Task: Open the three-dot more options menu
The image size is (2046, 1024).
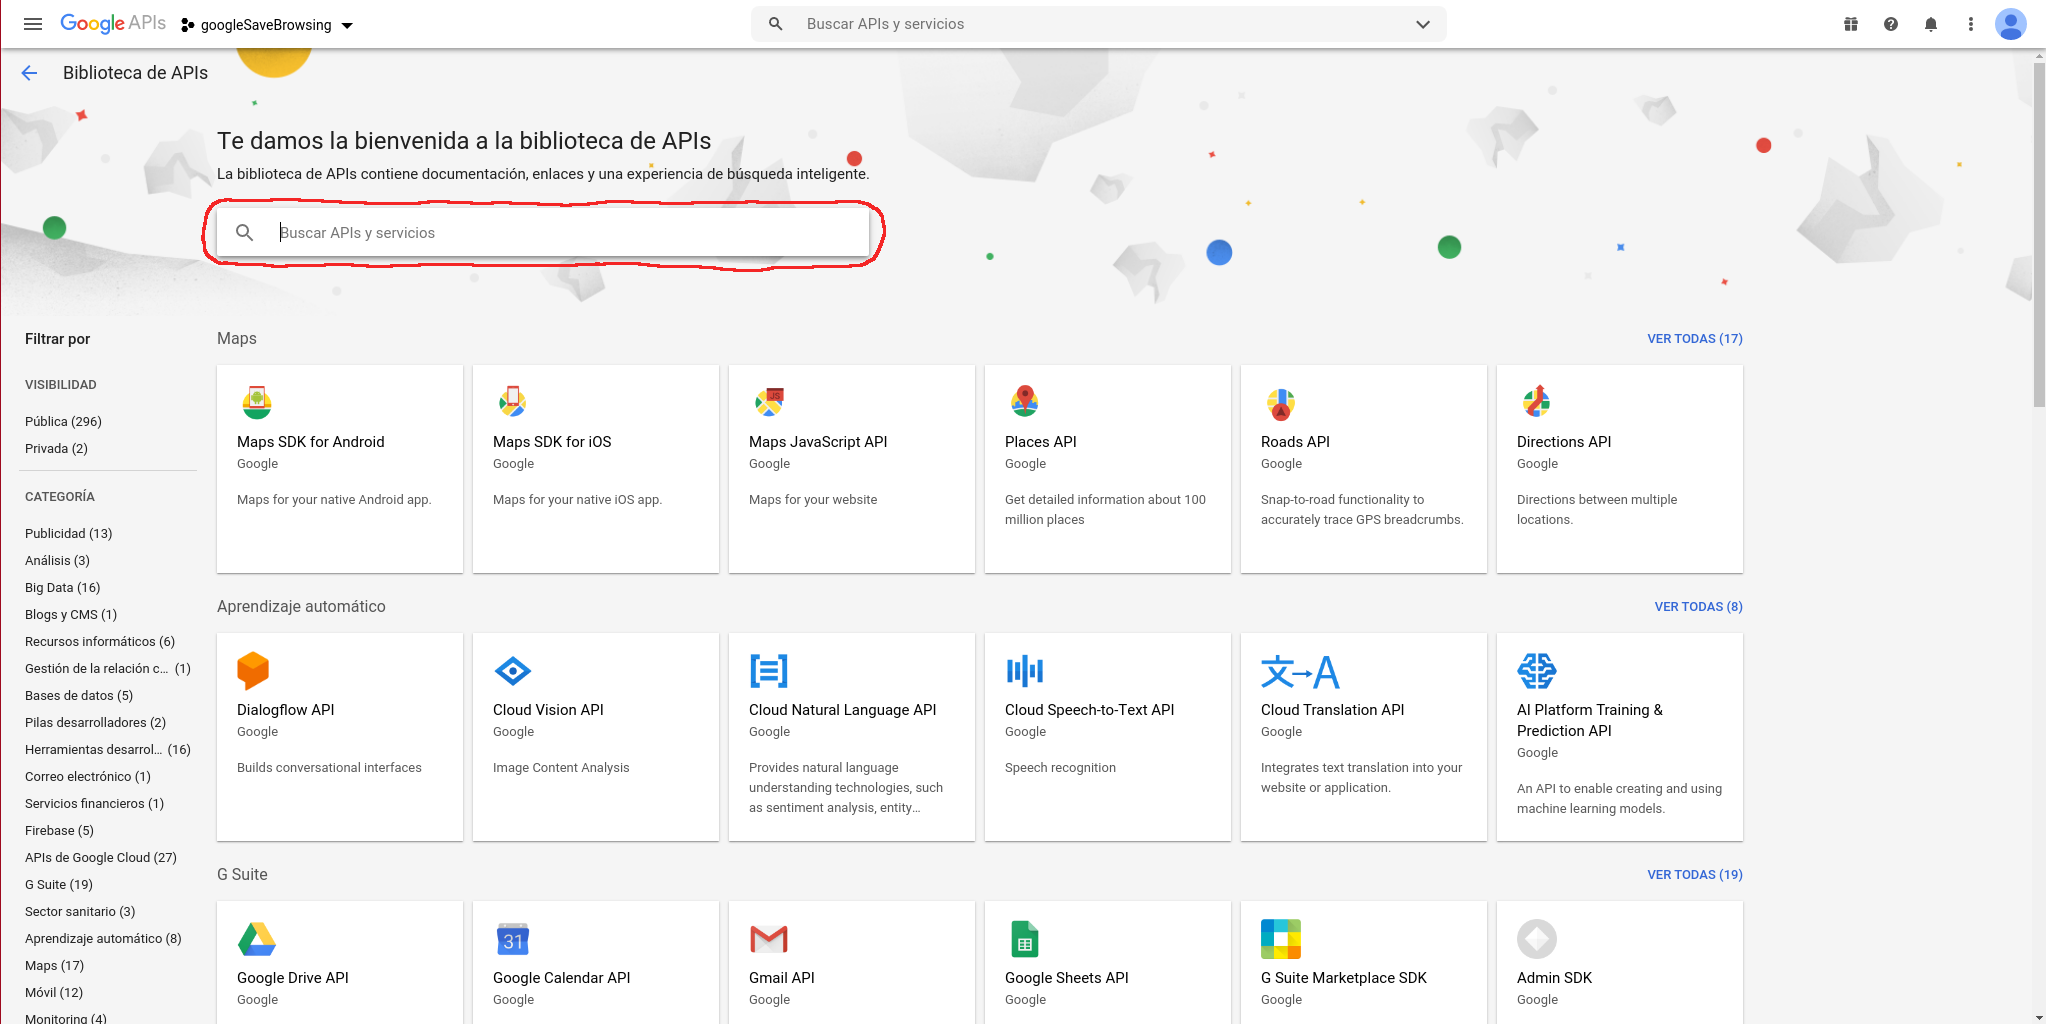Action: (x=1971, y=24)
